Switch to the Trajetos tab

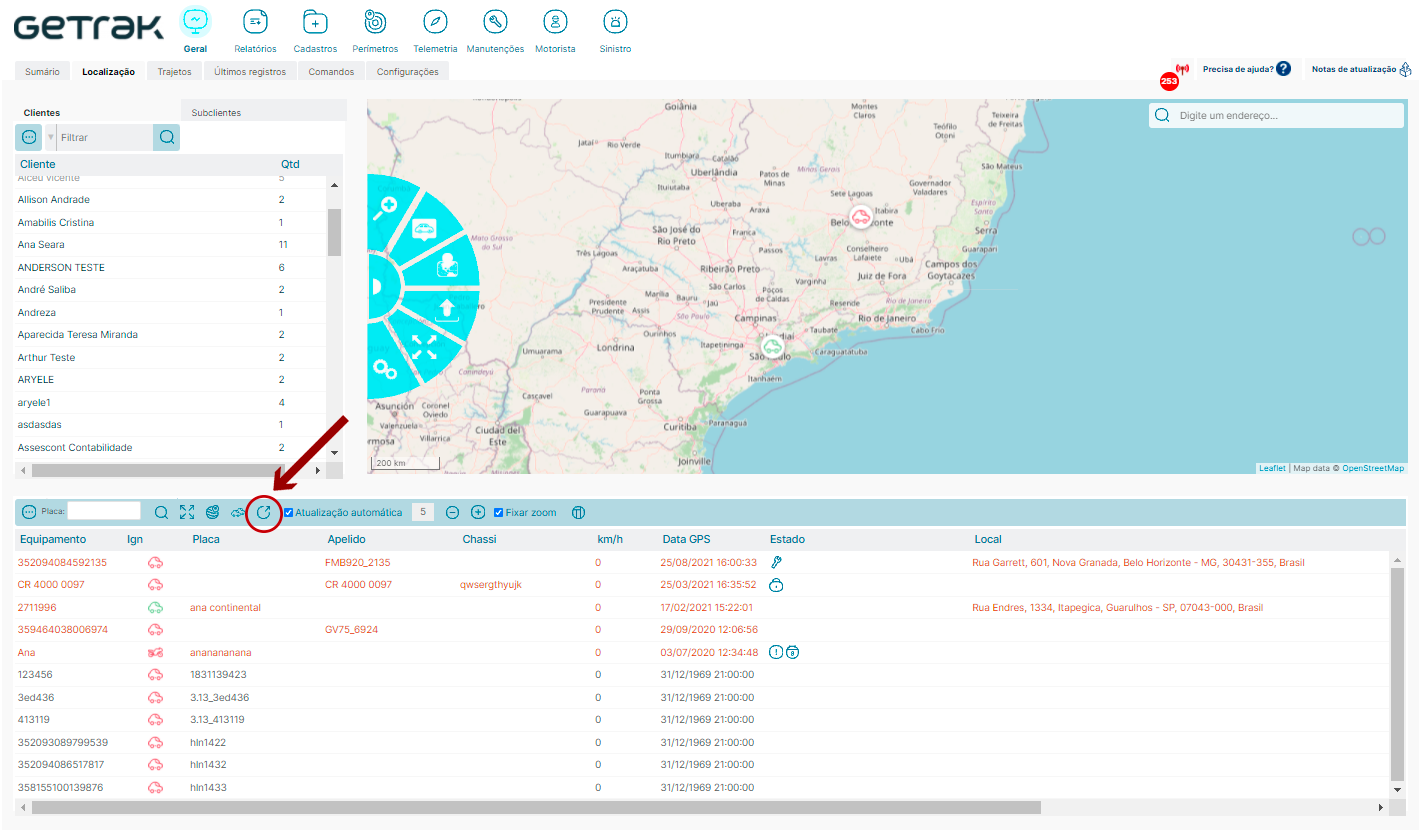click(x=174, y=72)
